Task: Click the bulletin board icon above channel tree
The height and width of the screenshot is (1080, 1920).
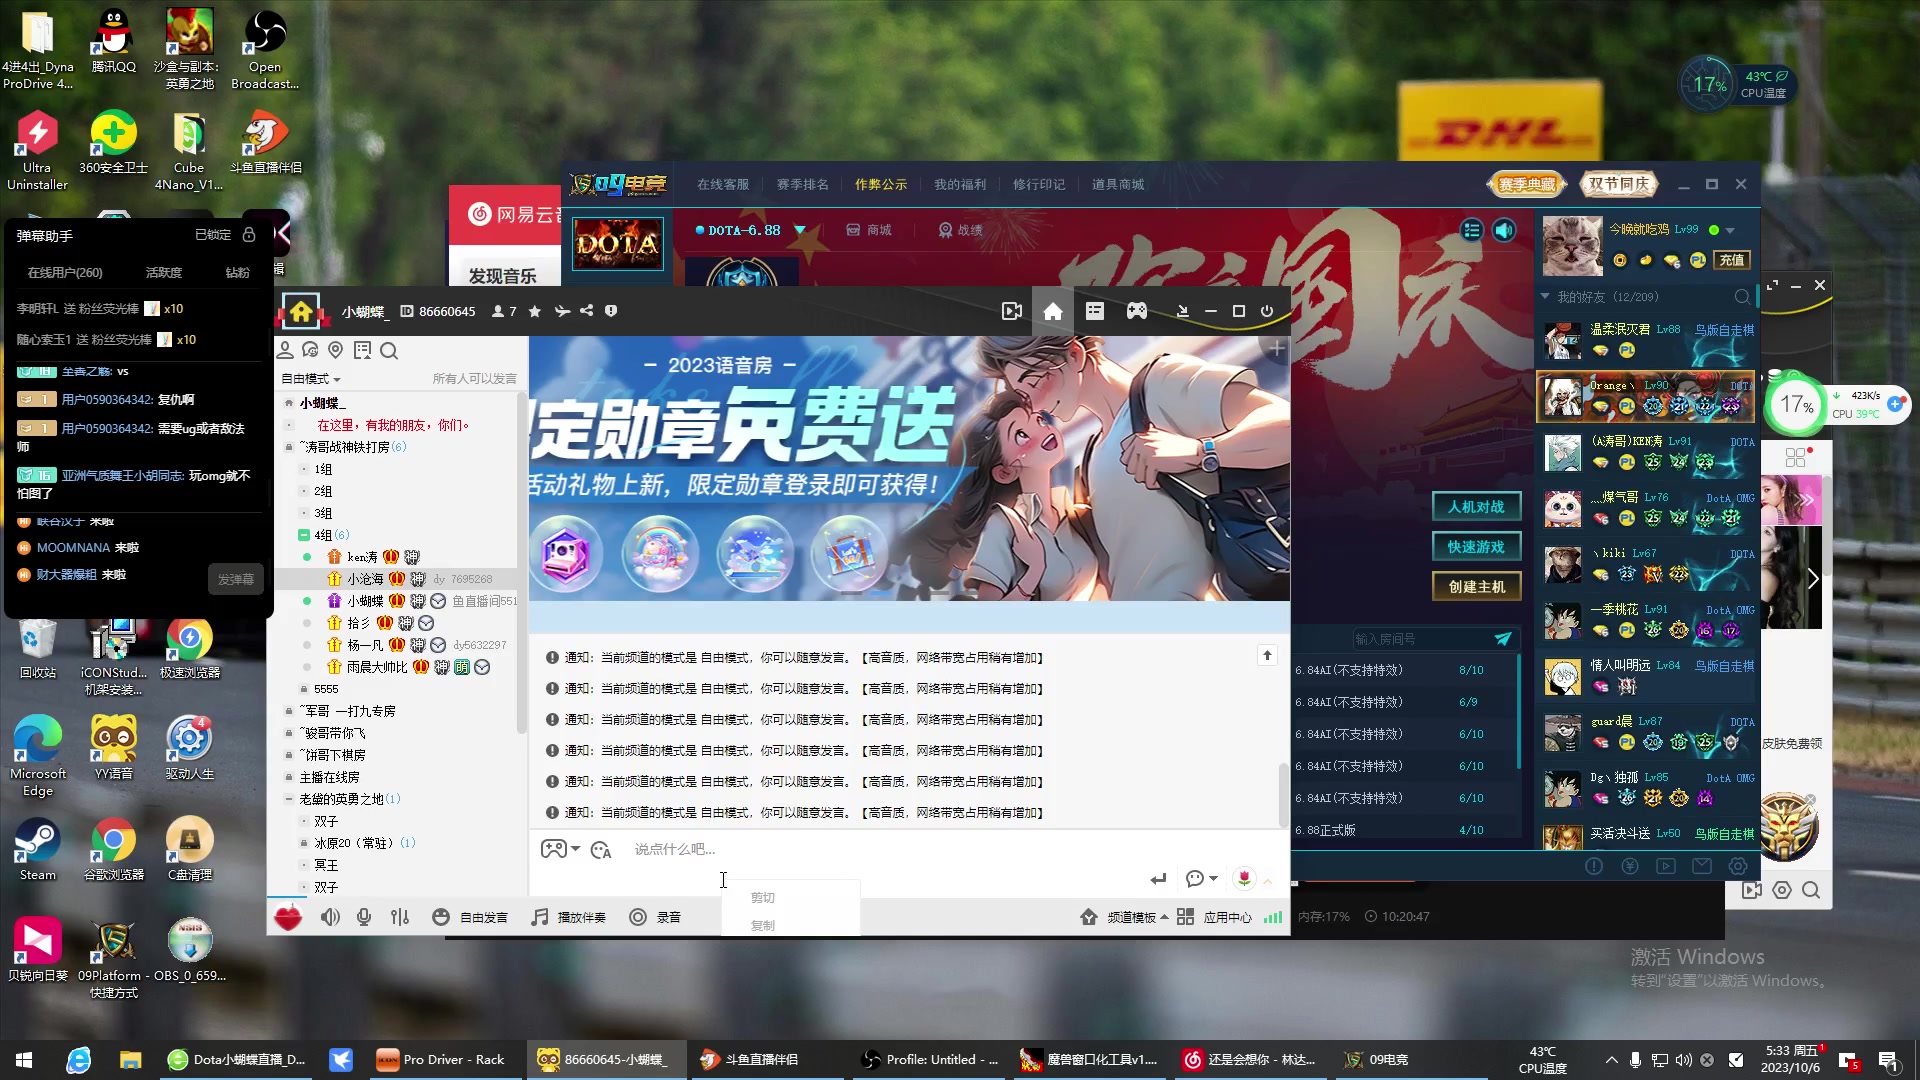Action: tap(362, 350)
